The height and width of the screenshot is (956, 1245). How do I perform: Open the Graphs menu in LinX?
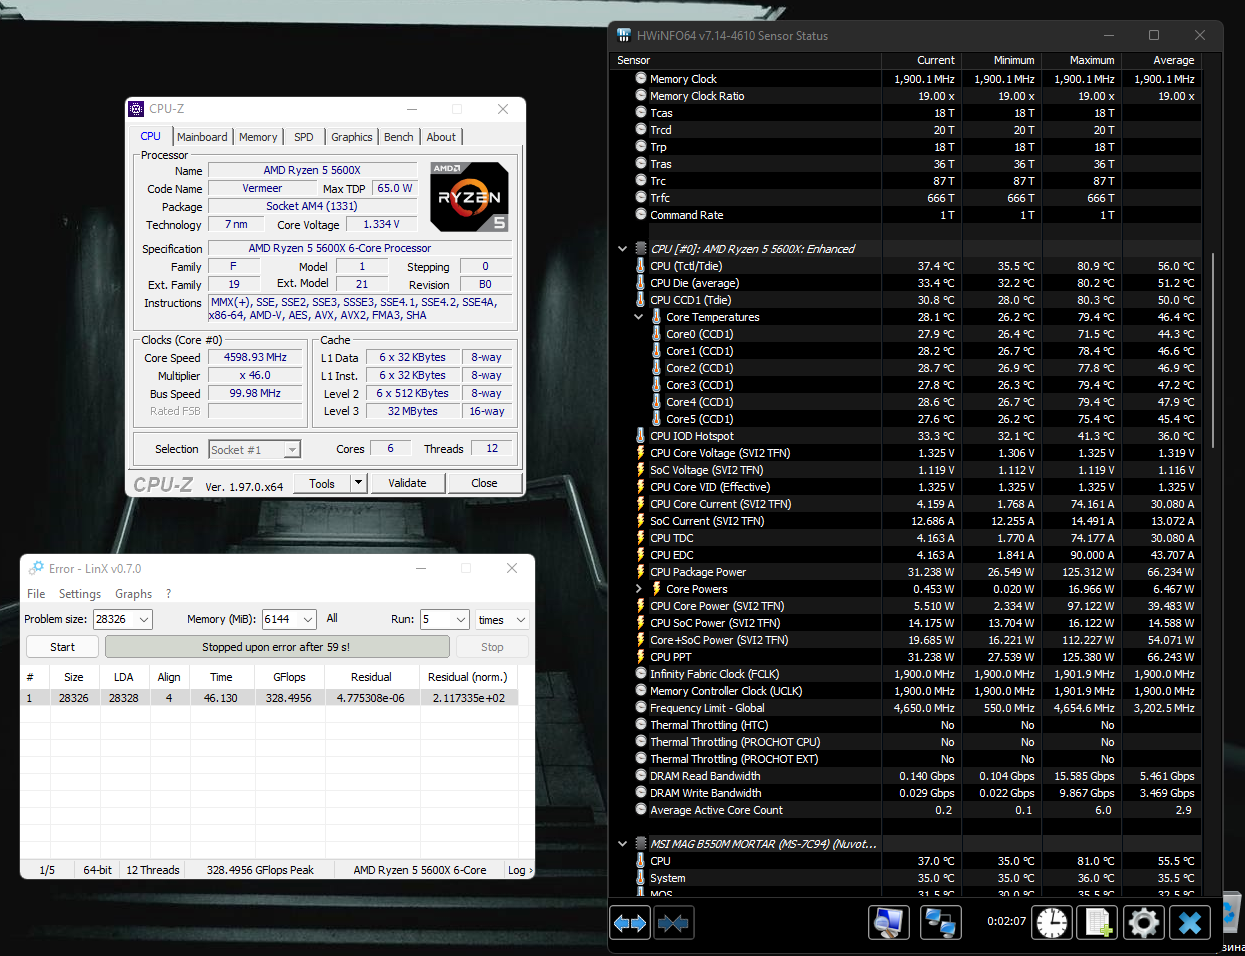[133, 594]
